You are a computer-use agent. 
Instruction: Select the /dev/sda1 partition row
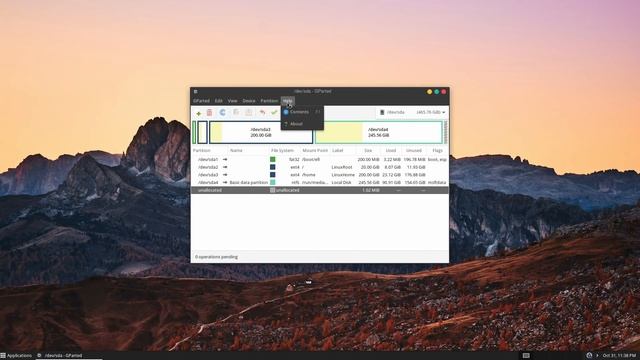click(x=320, y=160)
